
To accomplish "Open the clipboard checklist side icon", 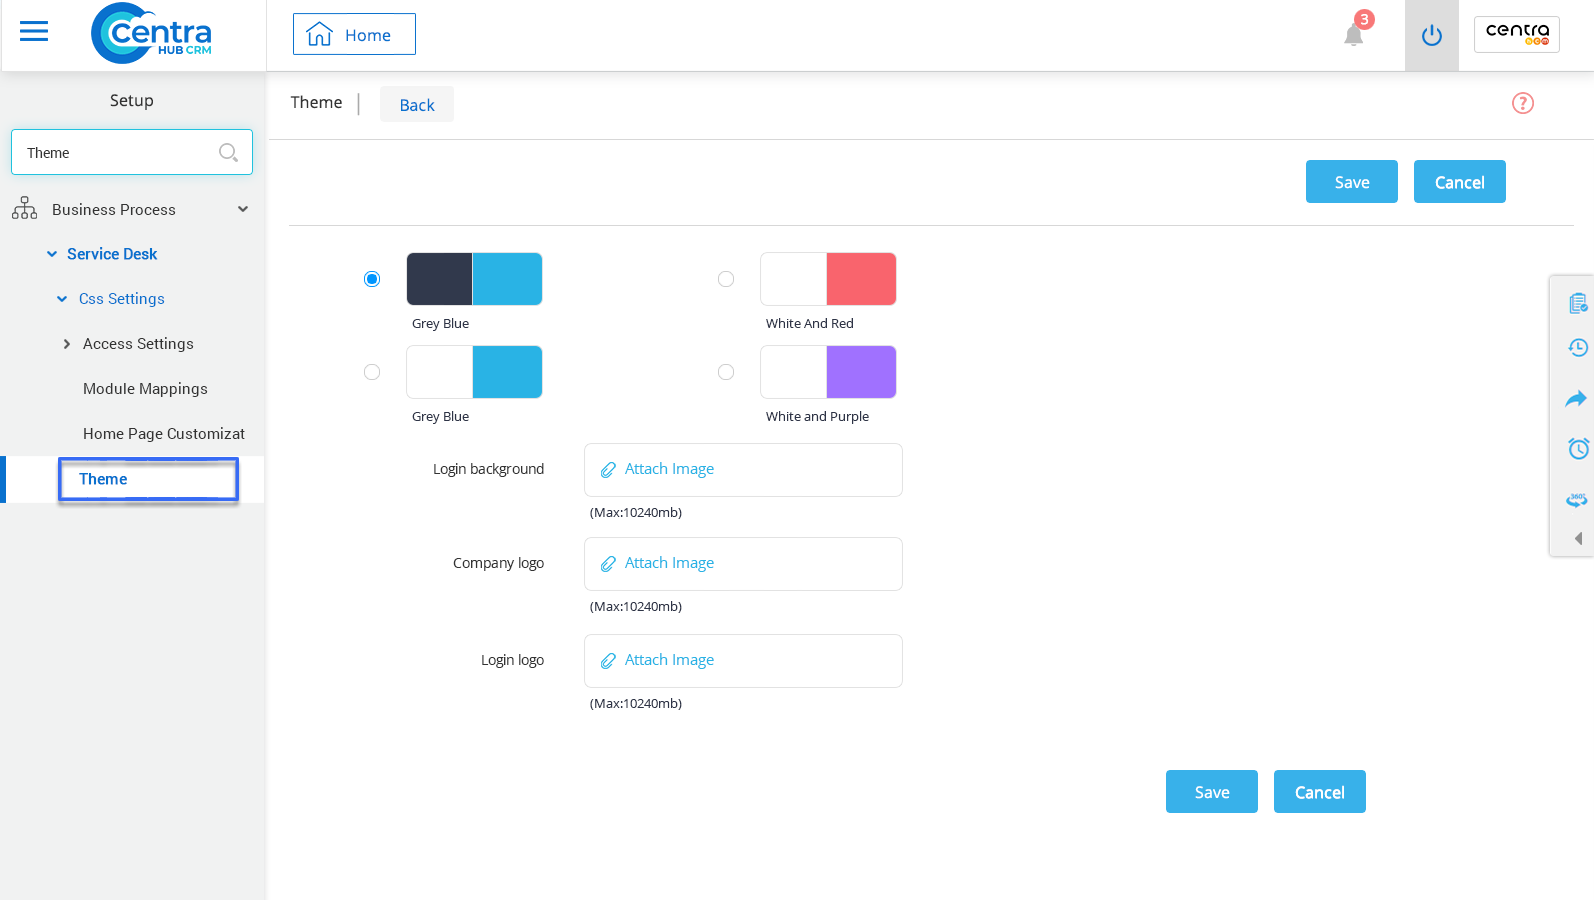I will pyautogui.click(x=1578, y=303).
